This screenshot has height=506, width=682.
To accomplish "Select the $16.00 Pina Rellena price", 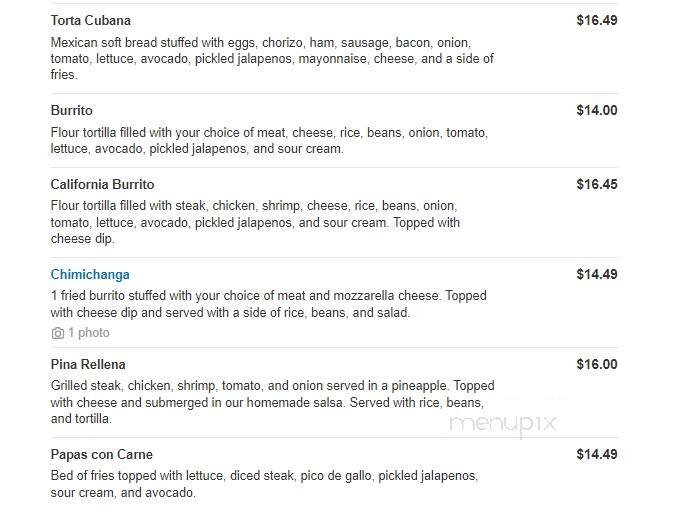I will point(597,365).
